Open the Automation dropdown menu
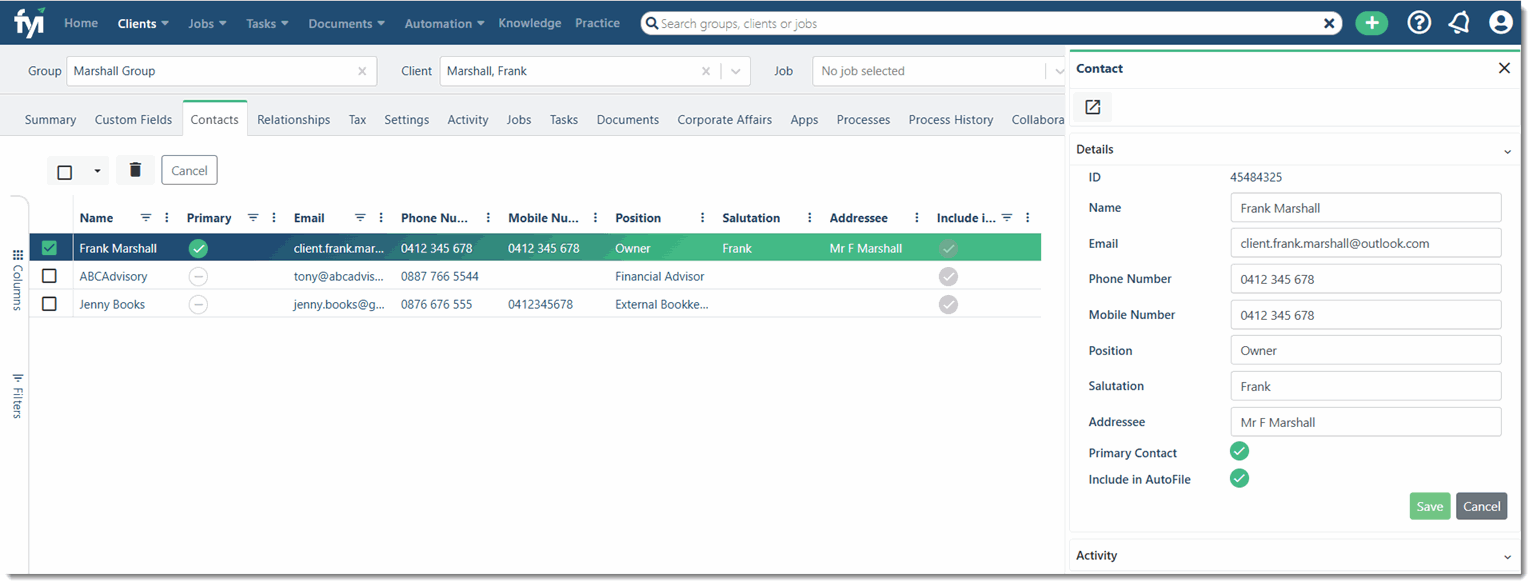This screenshot has height=586, width=1533. pyautogui.click(x=444, y=23)
